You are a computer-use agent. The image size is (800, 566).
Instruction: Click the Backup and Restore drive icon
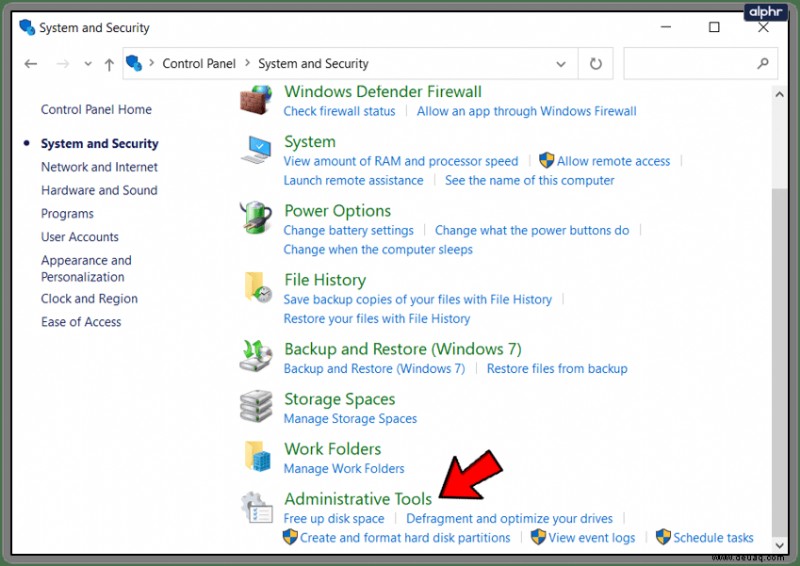pyautogui.click(x=256, y=356)
